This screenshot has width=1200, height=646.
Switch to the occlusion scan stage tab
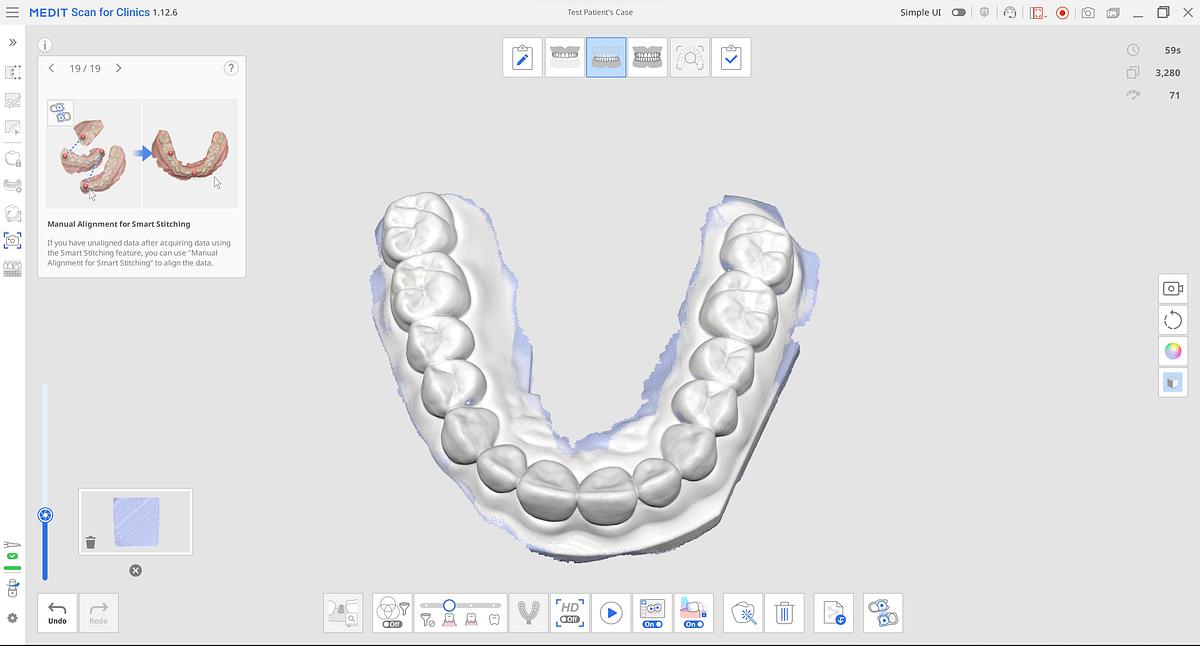[x=648, y=58]
